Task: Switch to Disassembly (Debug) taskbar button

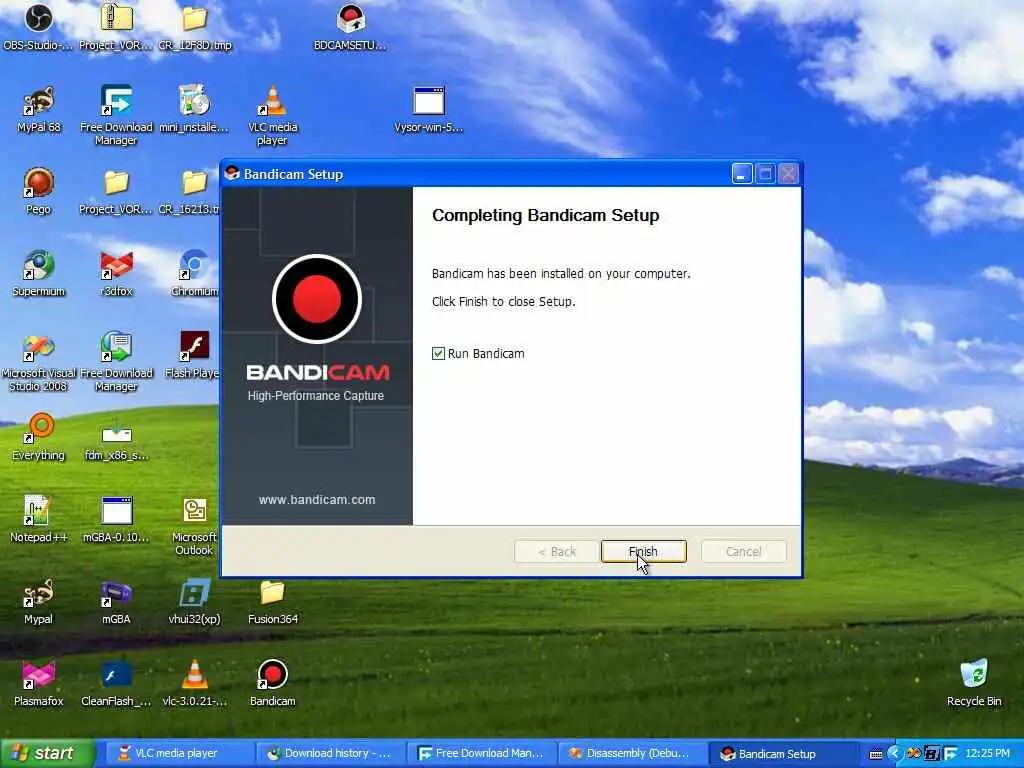Action: click(632, 754)
